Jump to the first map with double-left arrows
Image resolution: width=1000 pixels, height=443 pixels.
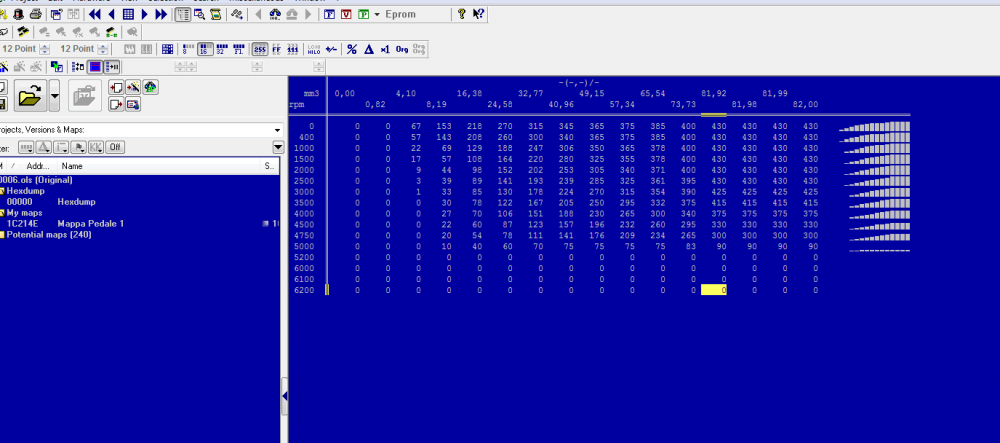[x=95, y=15]
